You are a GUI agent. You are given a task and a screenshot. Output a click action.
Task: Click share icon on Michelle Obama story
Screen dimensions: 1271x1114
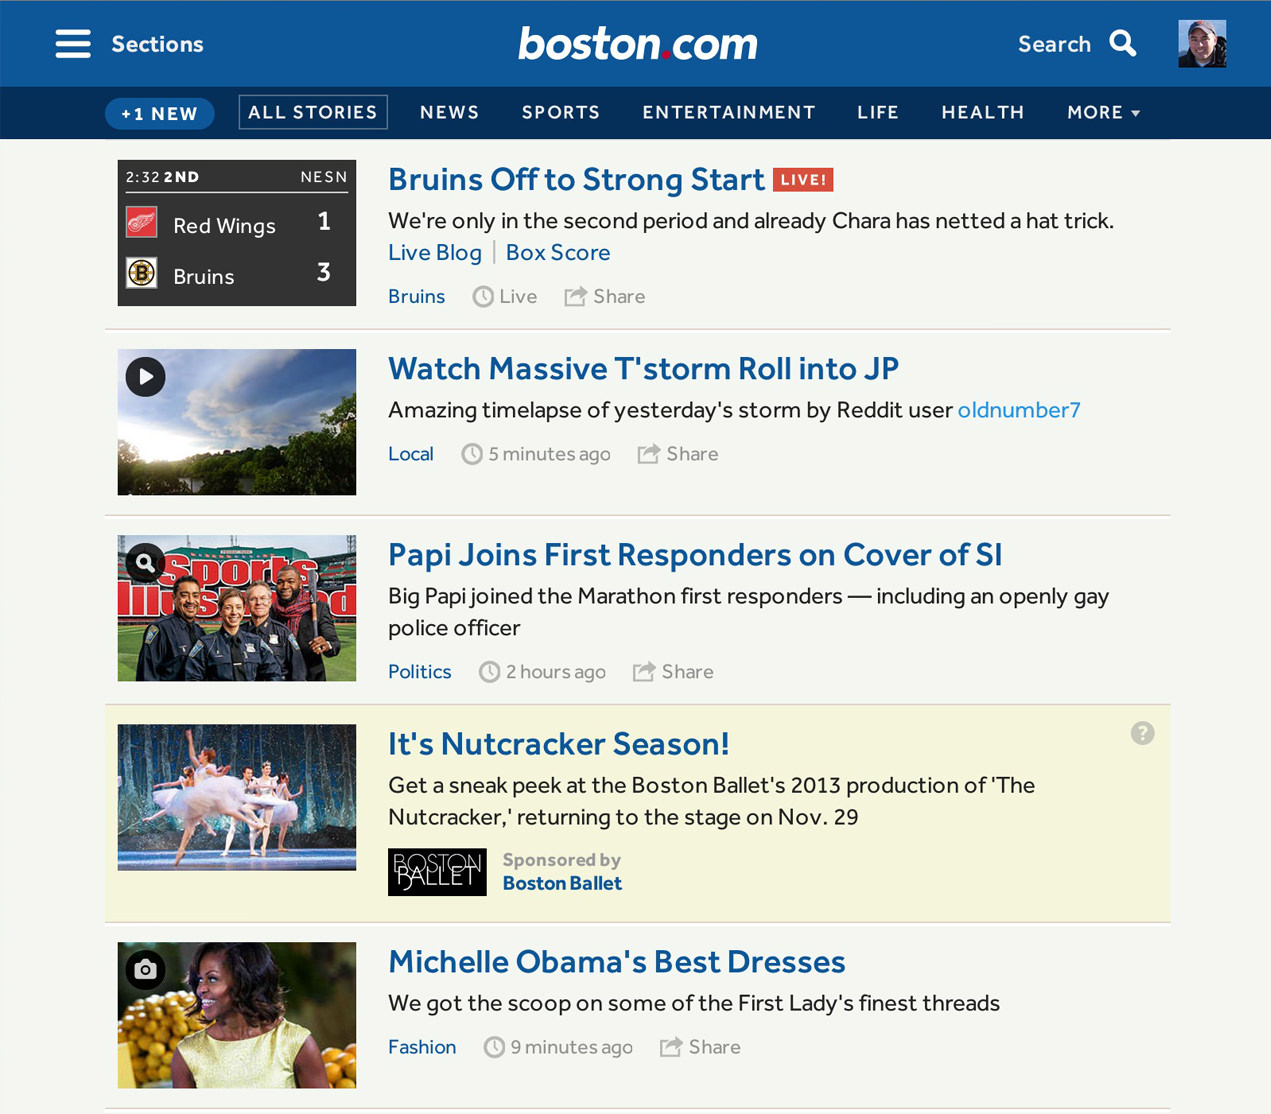[671, 1047]
